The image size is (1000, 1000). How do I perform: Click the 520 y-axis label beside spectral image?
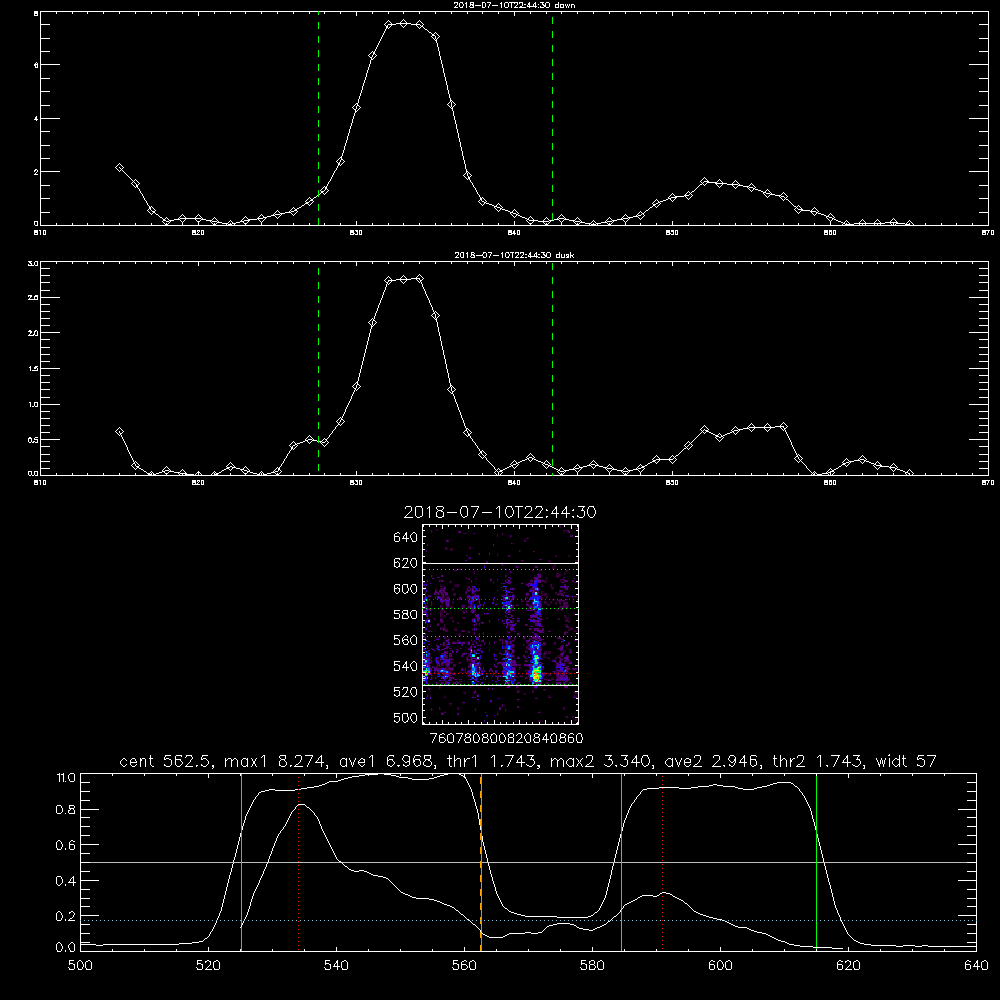coord(406,692)
